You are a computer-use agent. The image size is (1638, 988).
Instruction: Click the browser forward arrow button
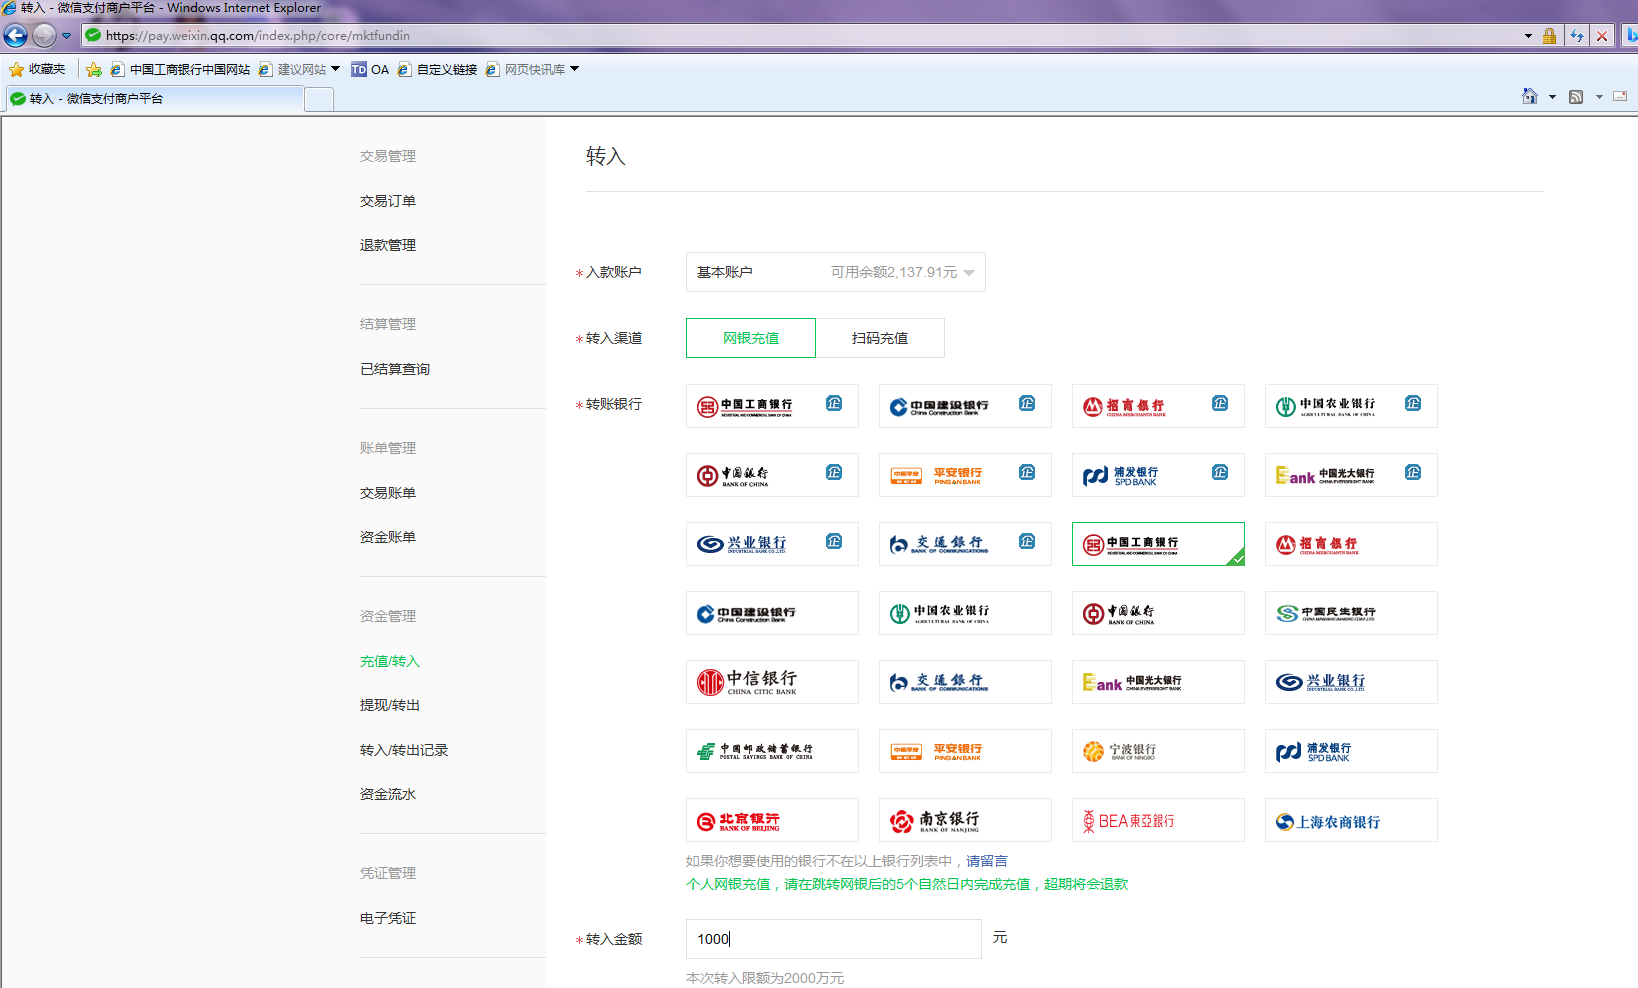pyautogui.click(x=44, y=36)
